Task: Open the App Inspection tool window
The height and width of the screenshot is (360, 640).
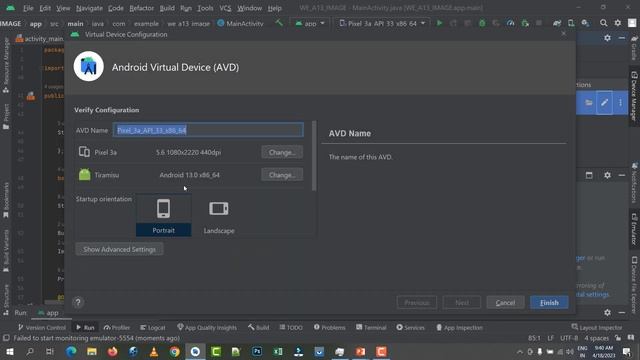Action: [x=459, y=327]
